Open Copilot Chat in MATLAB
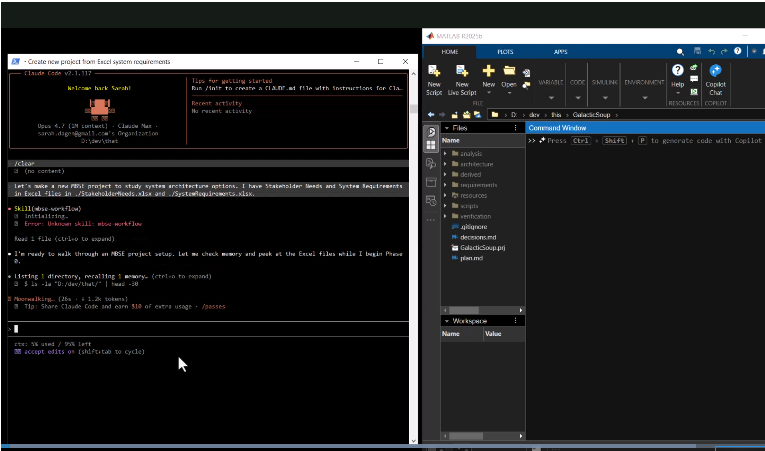The height and width of the screenshot is (451, 765). (715, 71)
